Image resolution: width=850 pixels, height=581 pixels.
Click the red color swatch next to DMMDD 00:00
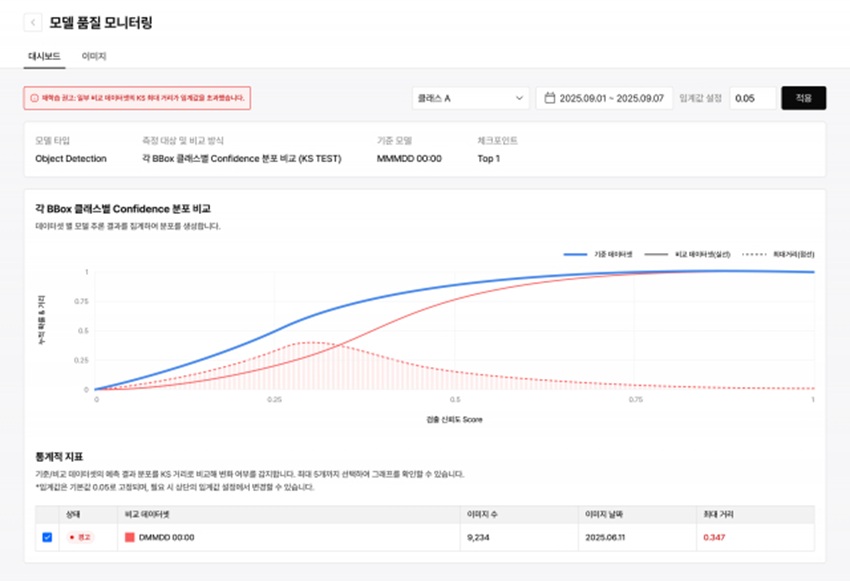point(129,537)
